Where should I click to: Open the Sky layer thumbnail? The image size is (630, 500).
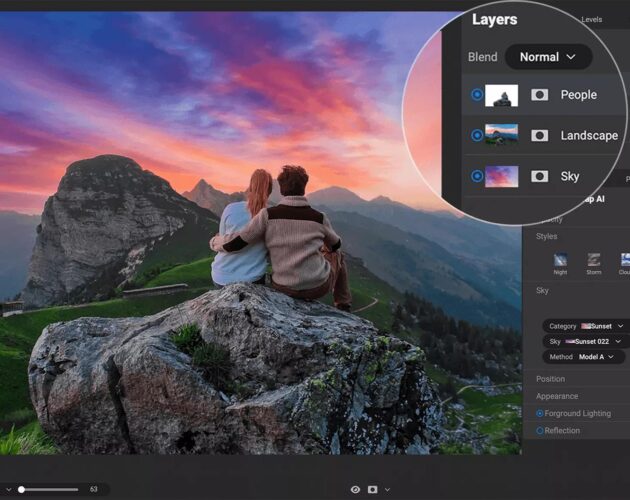coord(501,176)
